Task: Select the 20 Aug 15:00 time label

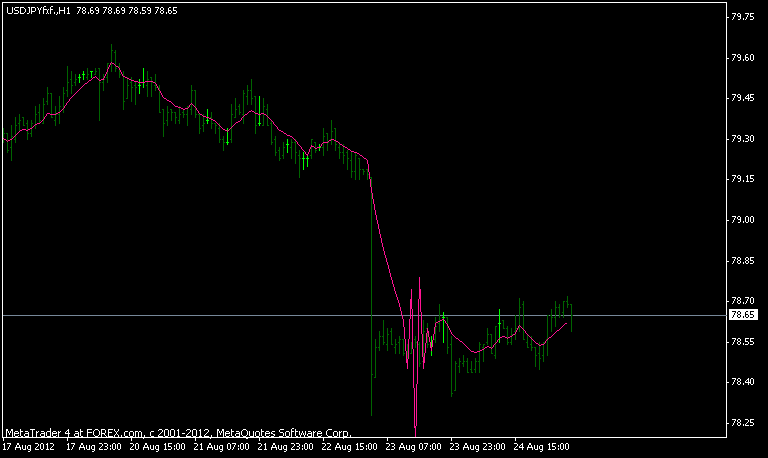Action: pos(158,448)
